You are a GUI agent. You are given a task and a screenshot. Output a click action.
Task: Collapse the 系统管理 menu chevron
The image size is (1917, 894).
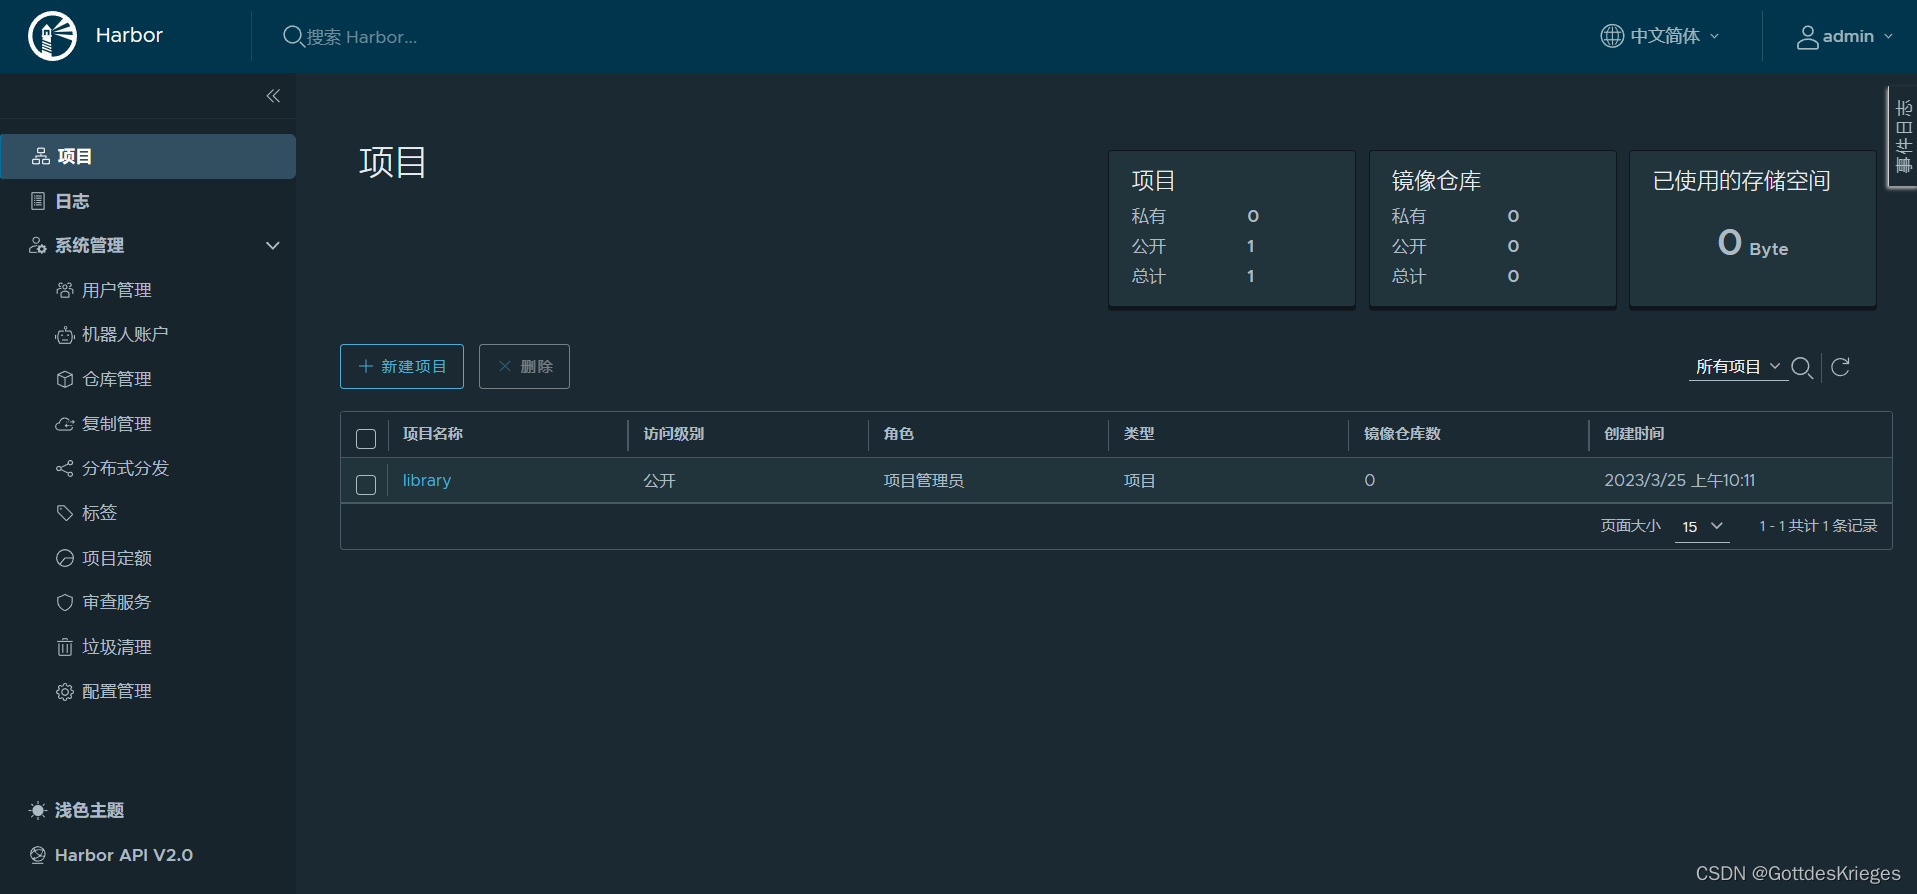(x=272, y=245)
